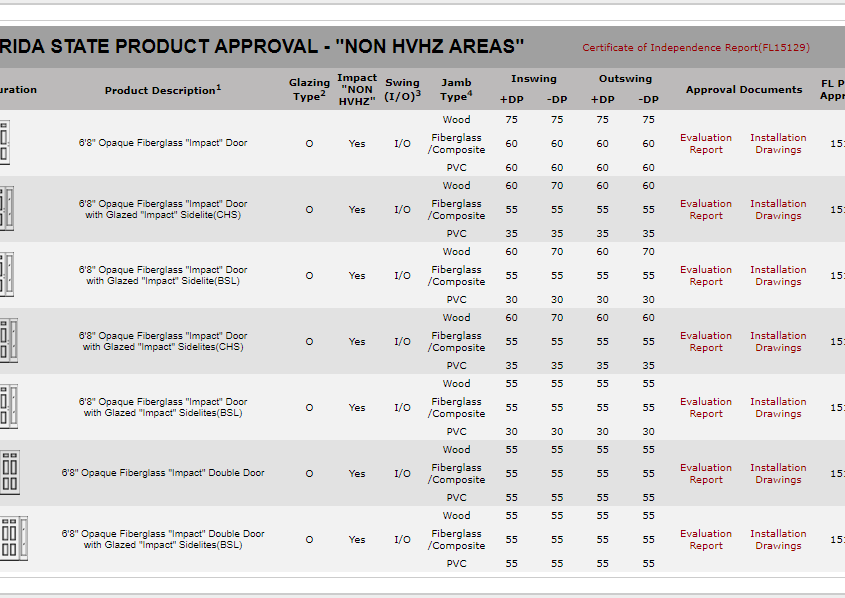Screen dimensions: 845x598
Task: Click 'Wood' jamb type in the first door row
Action: click(456, 120)
